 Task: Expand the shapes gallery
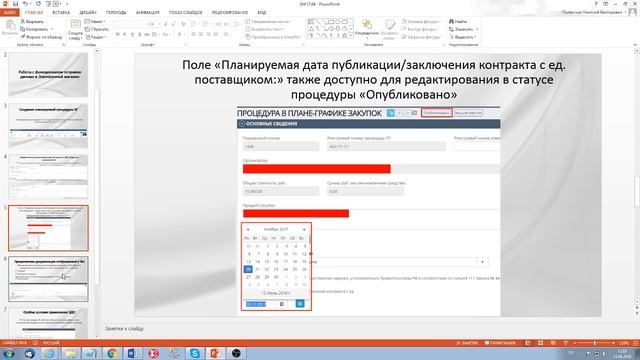tap(351, 37)
